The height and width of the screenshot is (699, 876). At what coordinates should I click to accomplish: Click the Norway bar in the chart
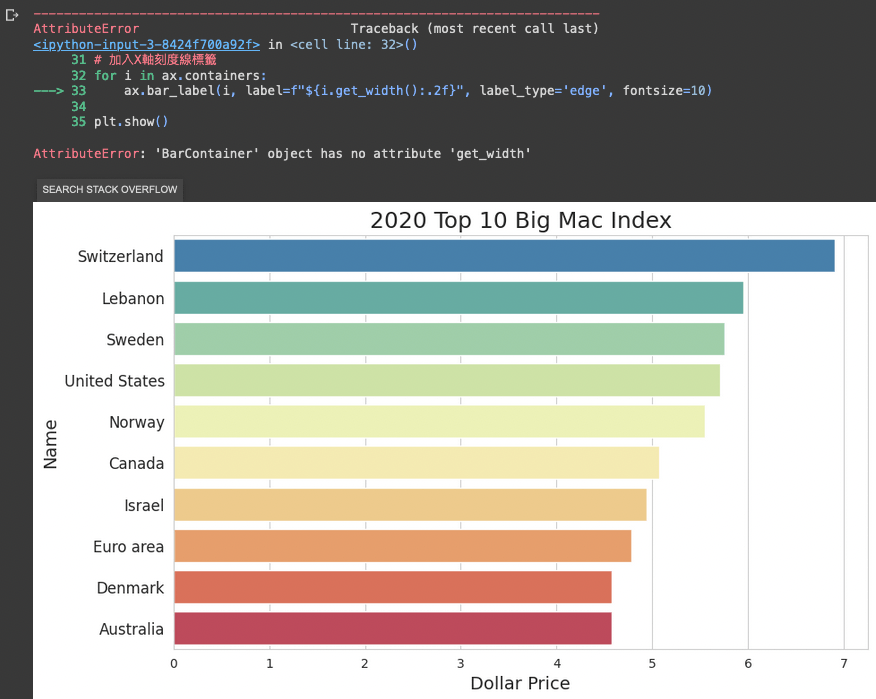pyautogui.click(x=439, y=422)
